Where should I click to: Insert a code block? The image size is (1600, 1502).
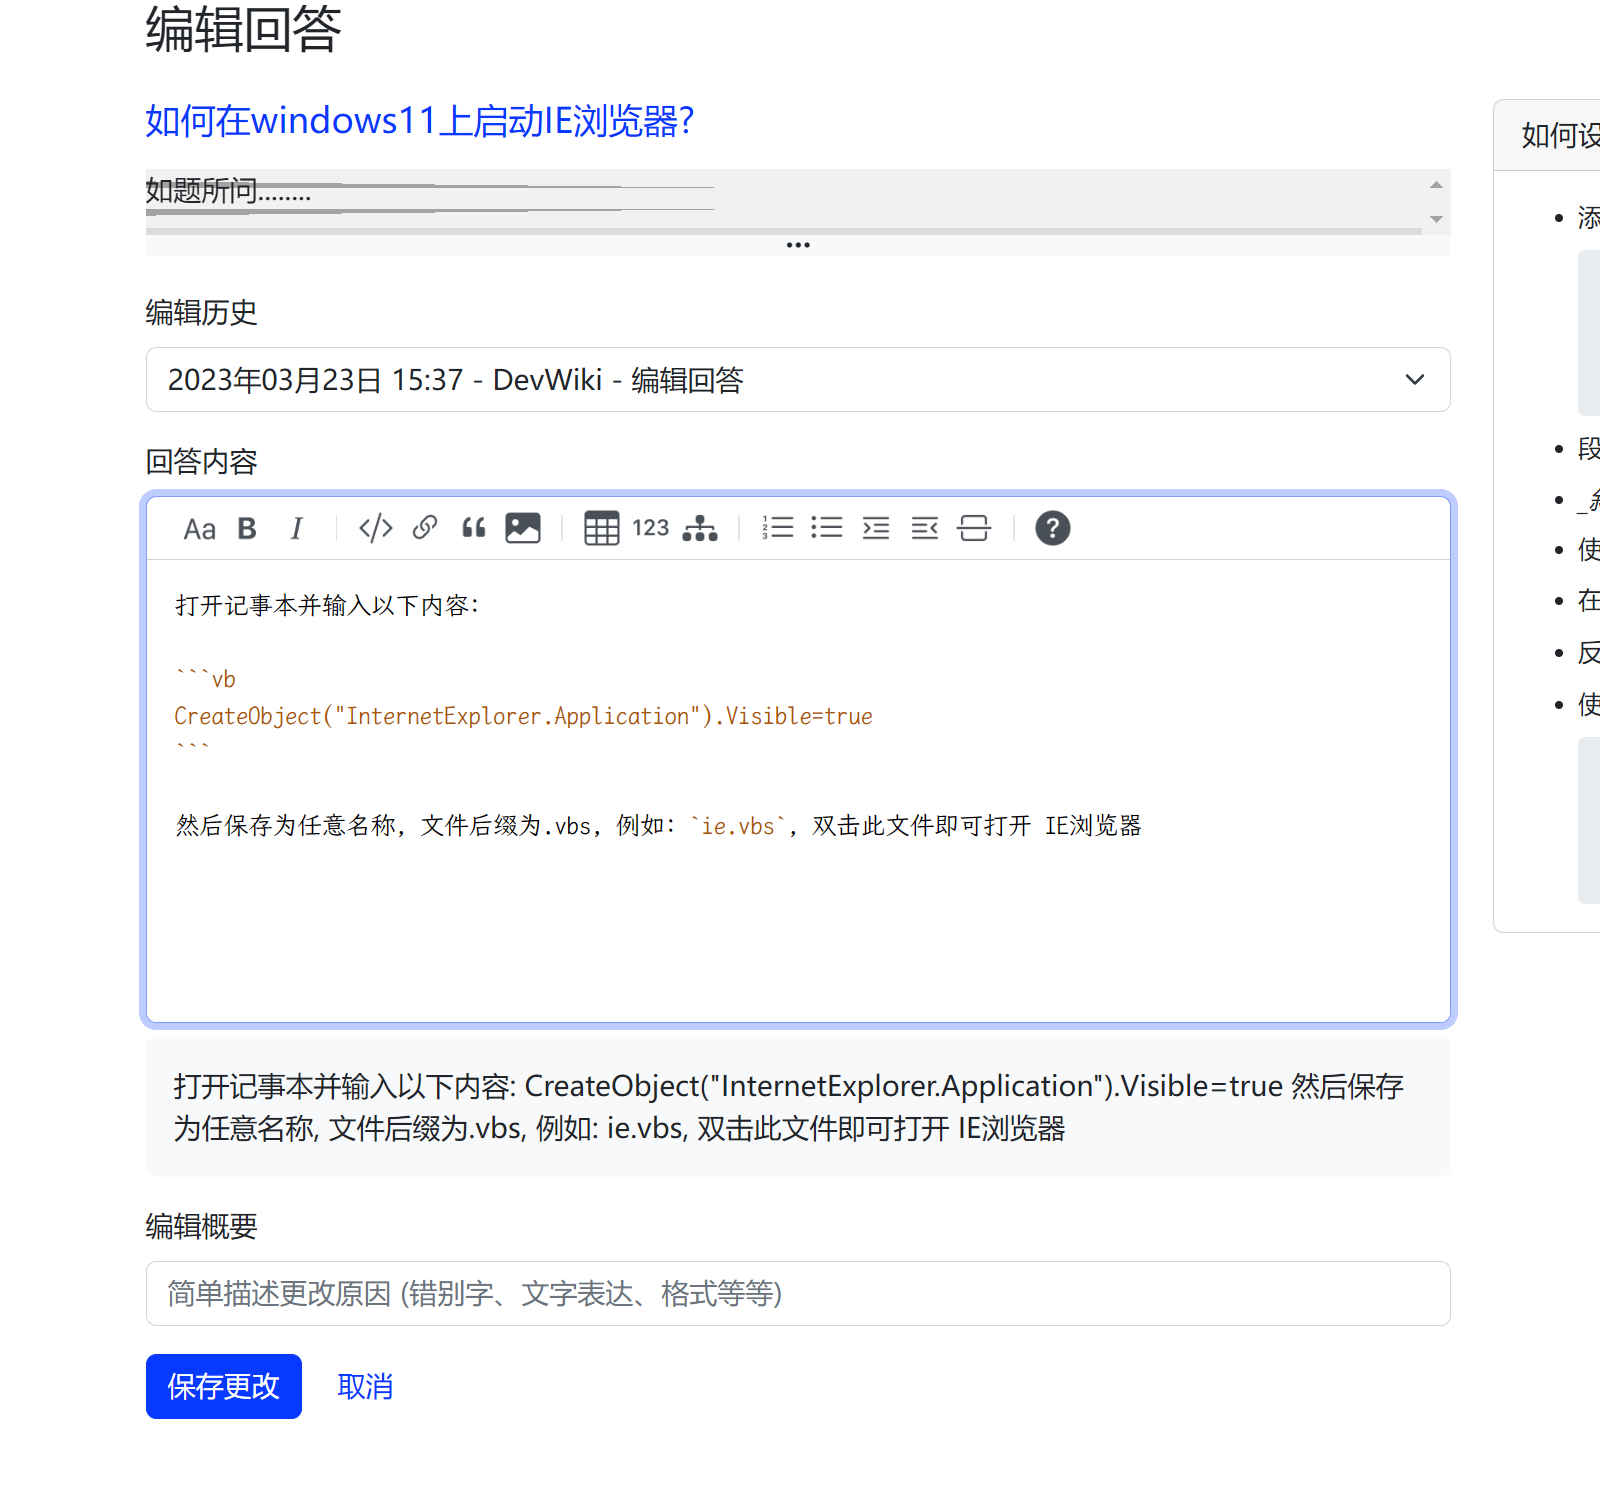(375, 528)
